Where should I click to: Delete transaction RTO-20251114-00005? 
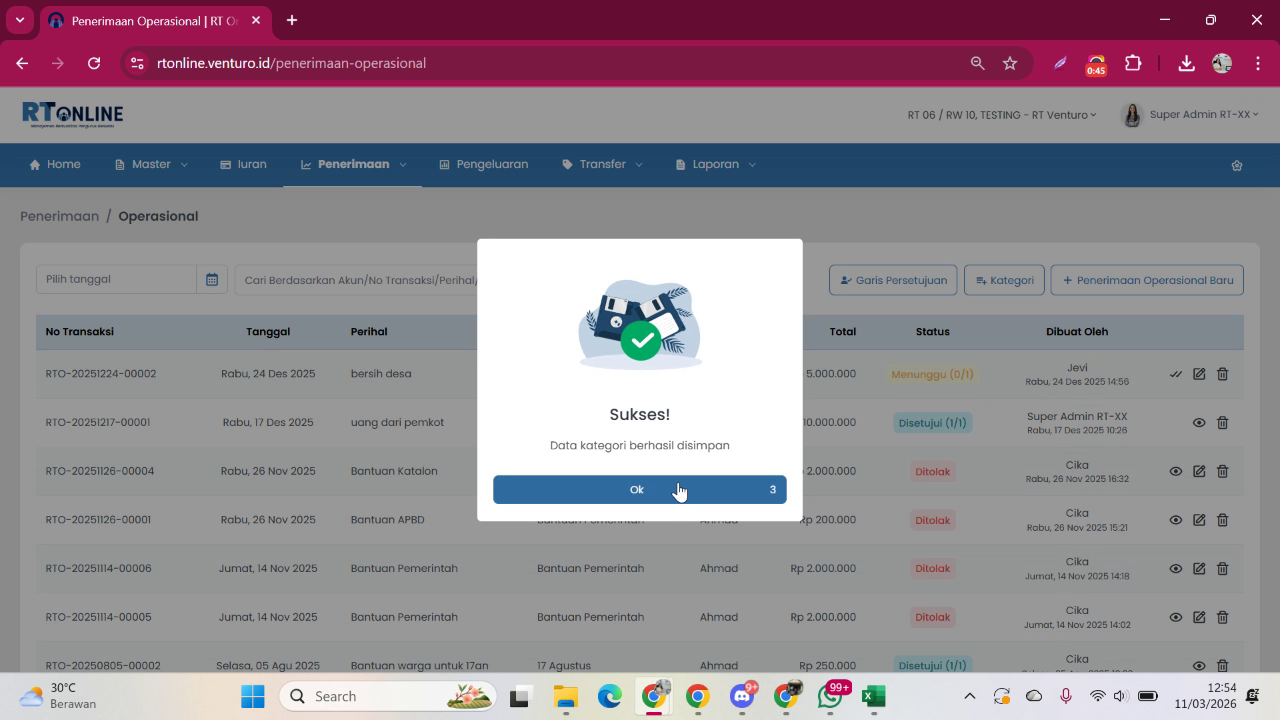point(1222,617)
